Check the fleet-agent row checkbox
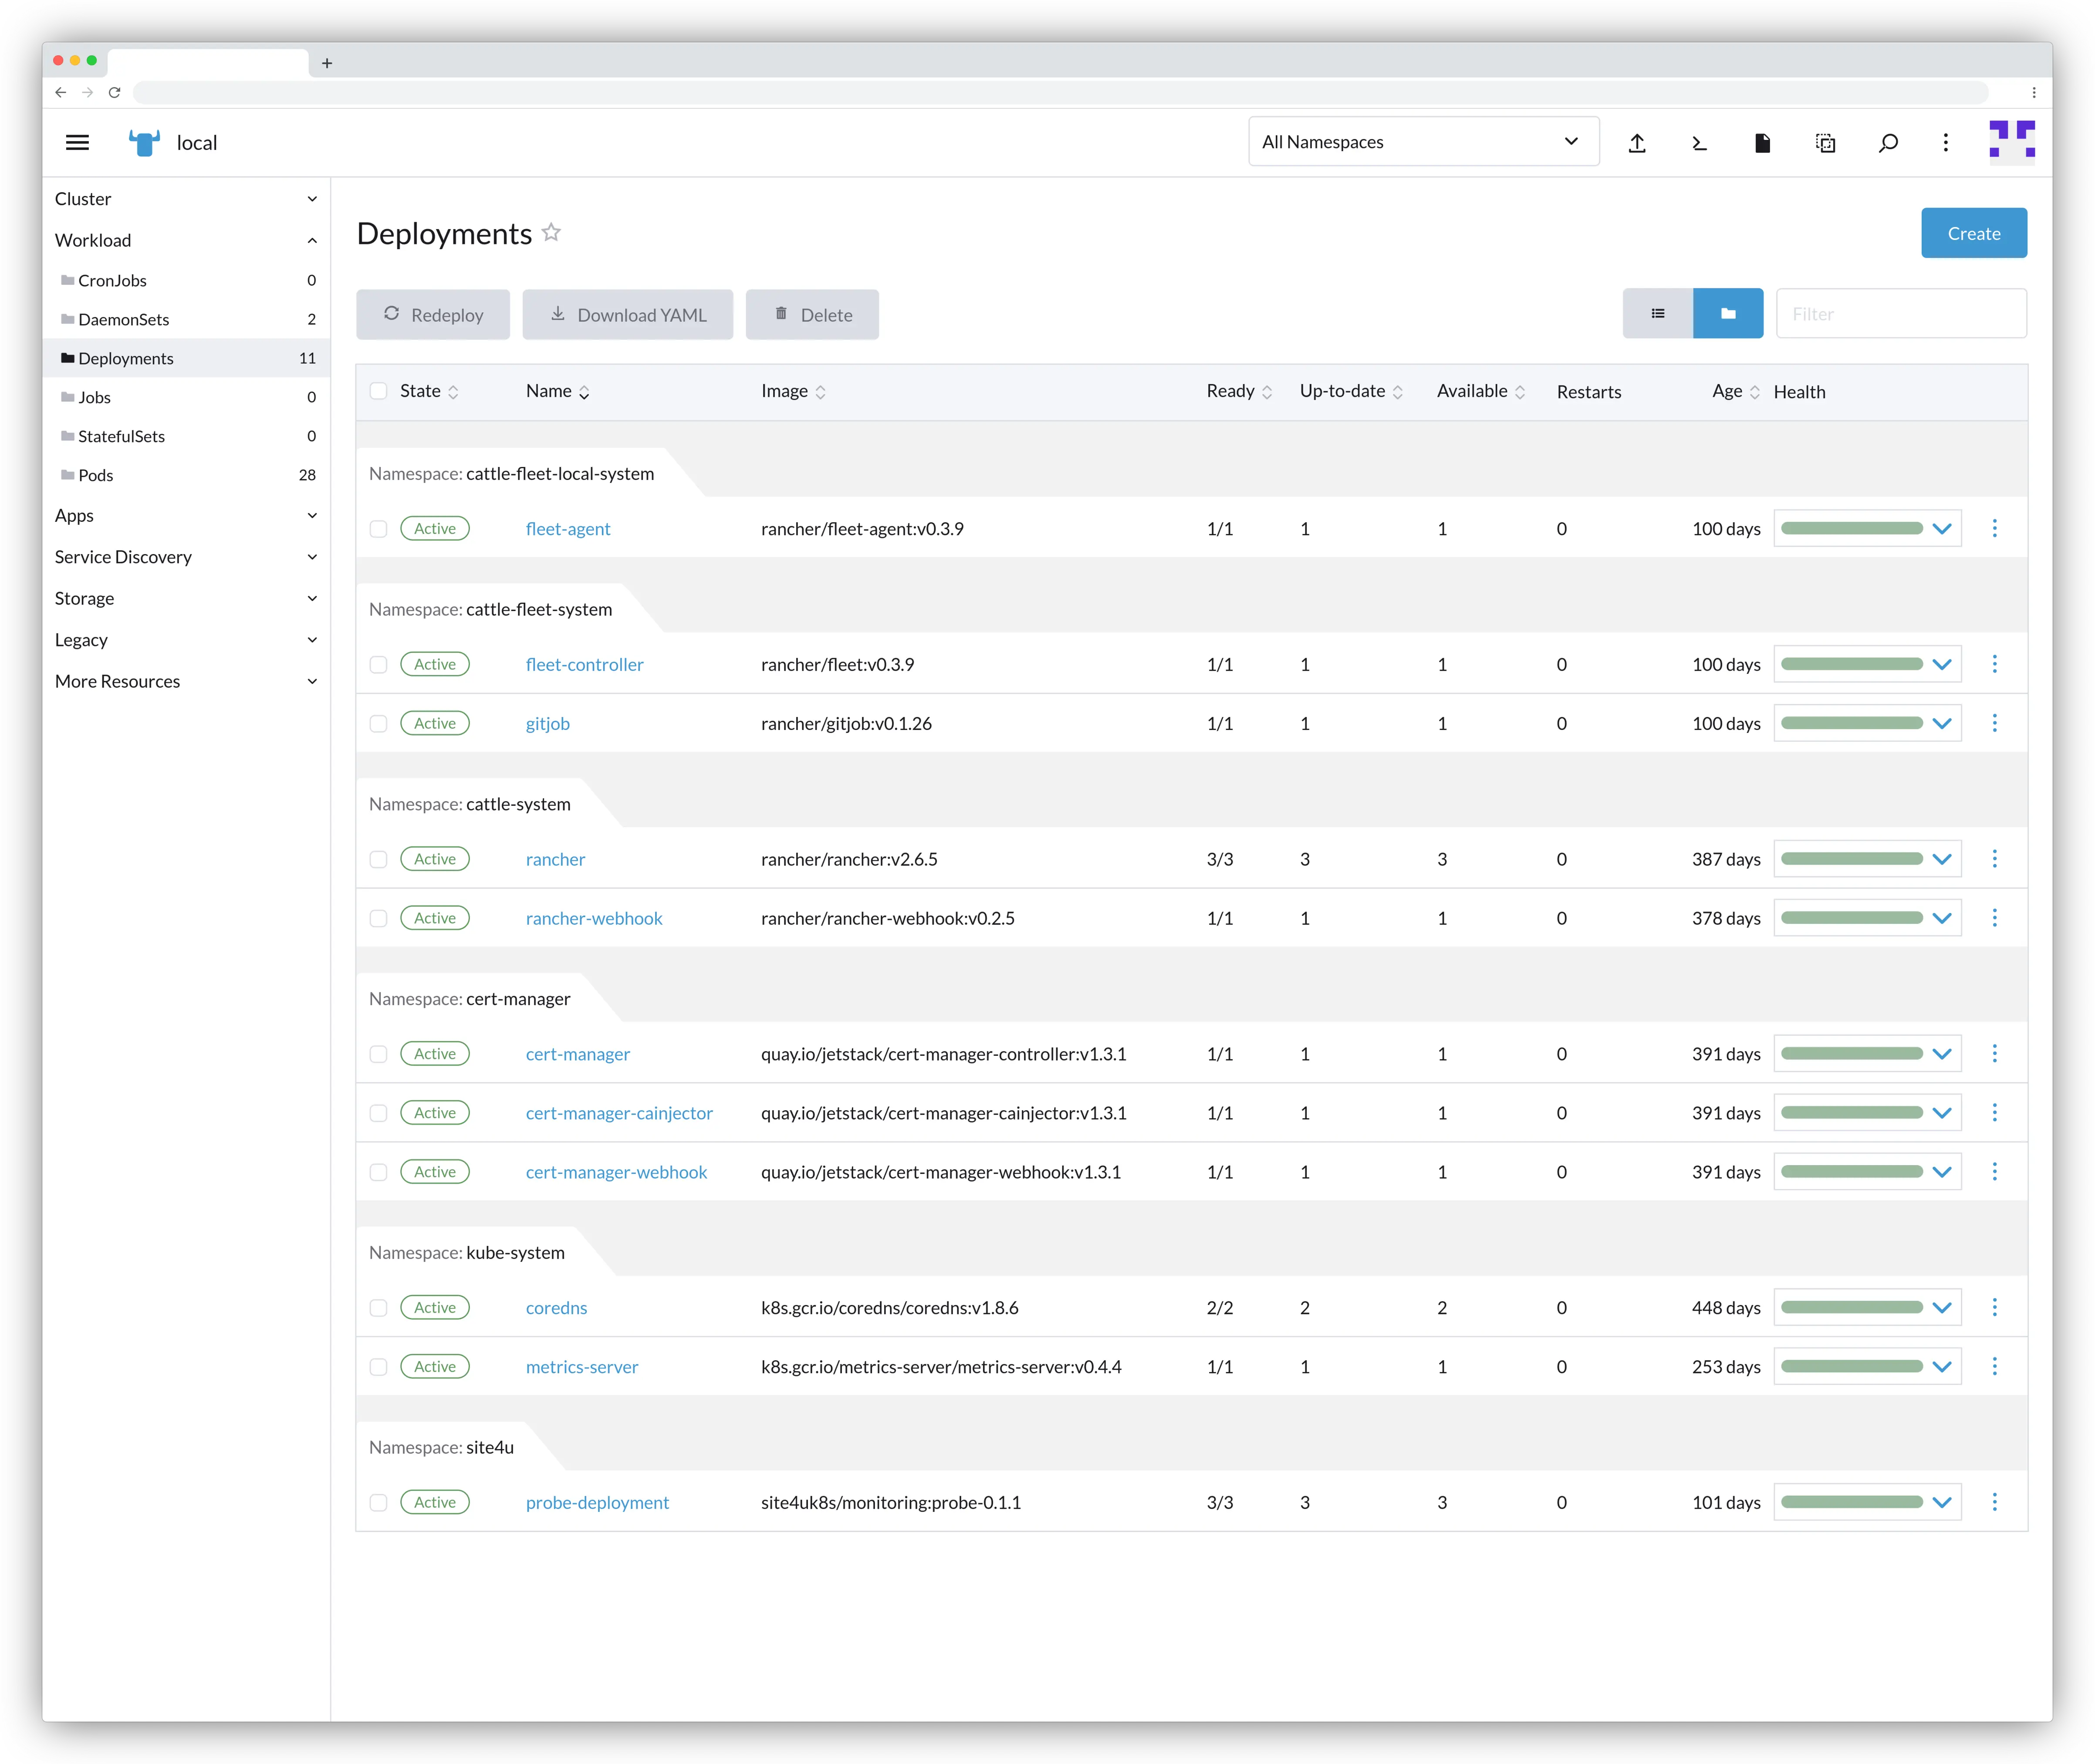The image size is (2095, 1764). (378, 529)
